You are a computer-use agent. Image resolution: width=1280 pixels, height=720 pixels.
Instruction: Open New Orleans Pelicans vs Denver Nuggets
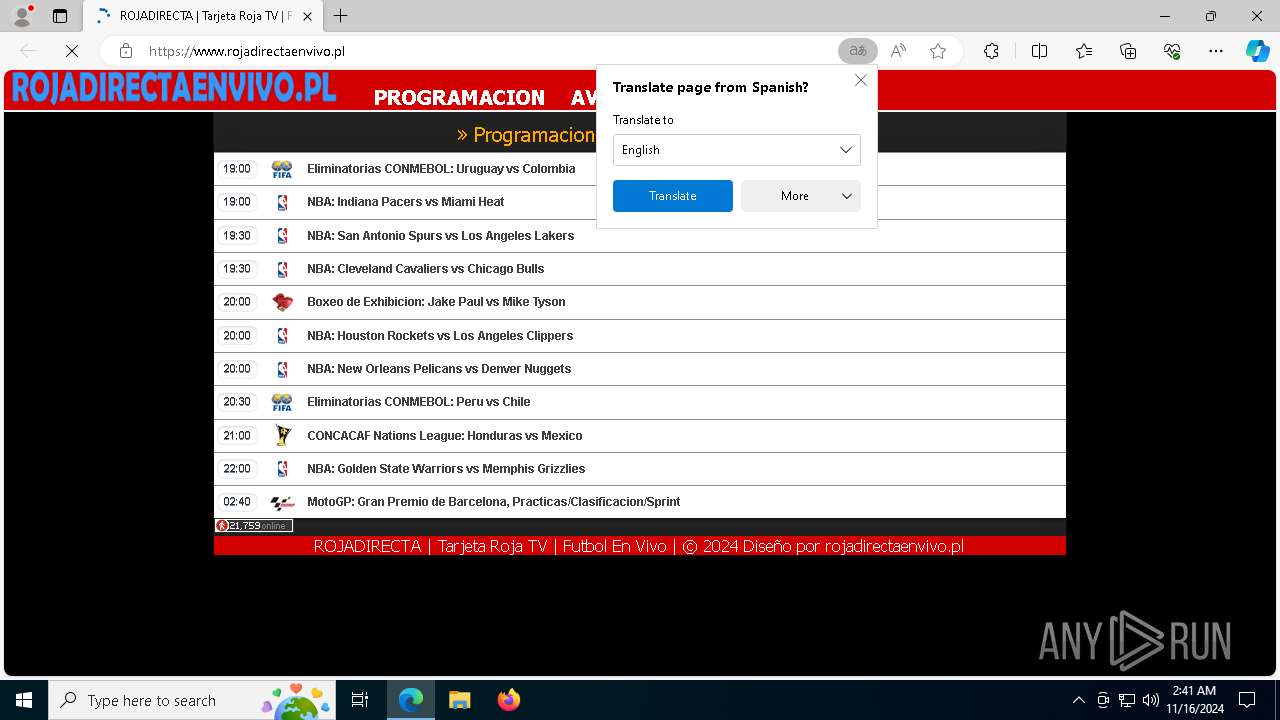pos(439,369)
